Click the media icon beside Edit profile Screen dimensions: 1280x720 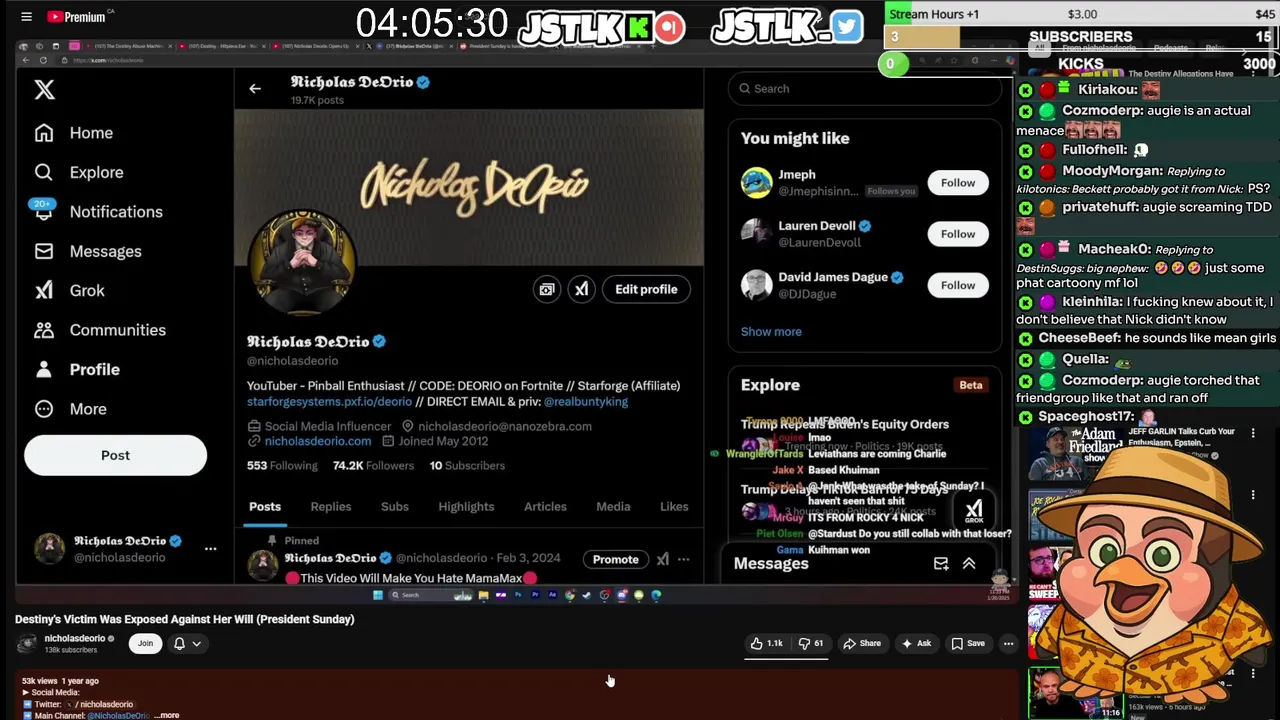pos(547,289)
